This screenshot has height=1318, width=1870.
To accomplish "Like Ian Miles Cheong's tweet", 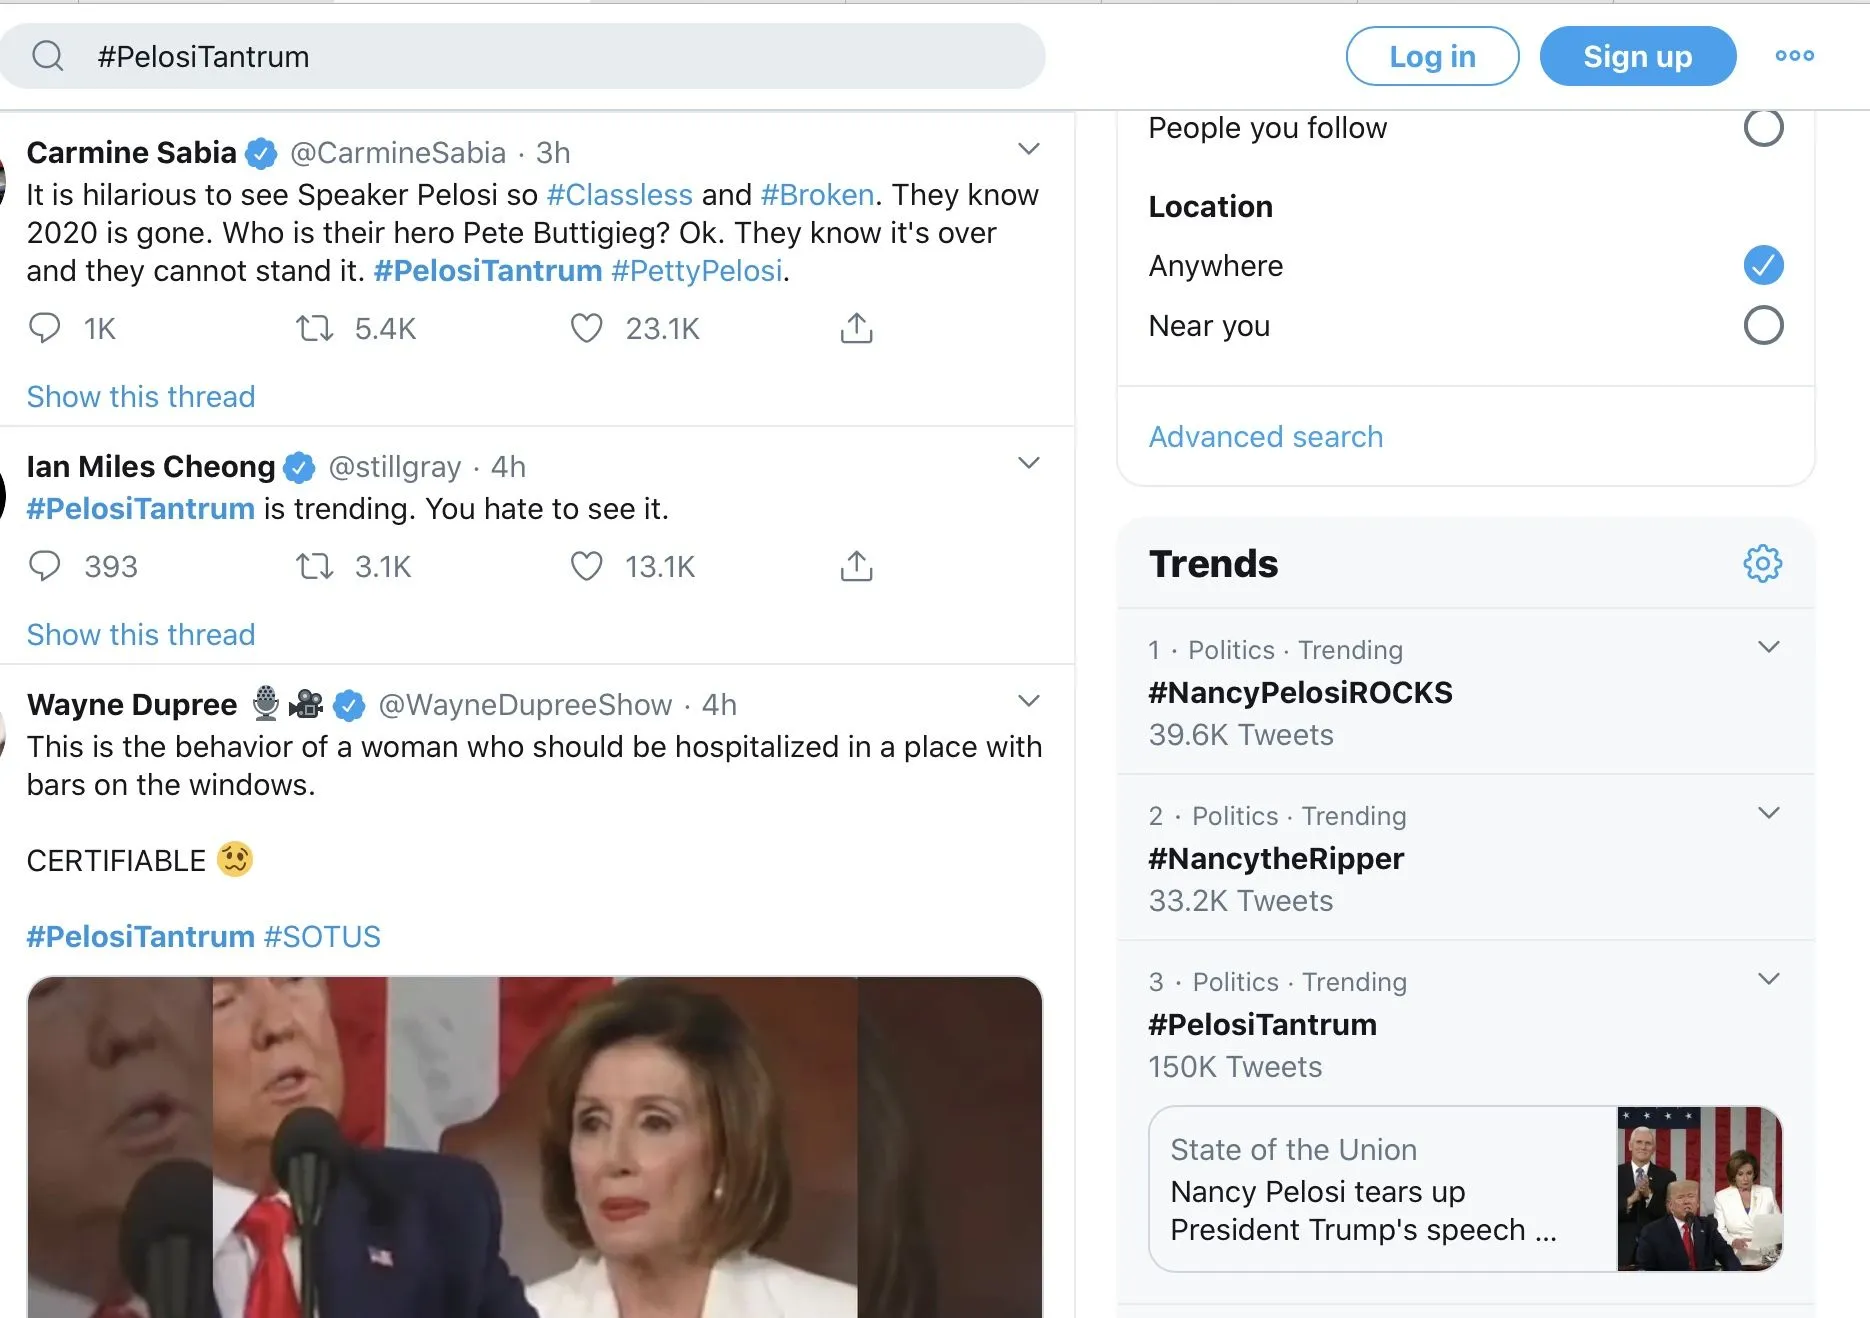I will coord(587,566).
